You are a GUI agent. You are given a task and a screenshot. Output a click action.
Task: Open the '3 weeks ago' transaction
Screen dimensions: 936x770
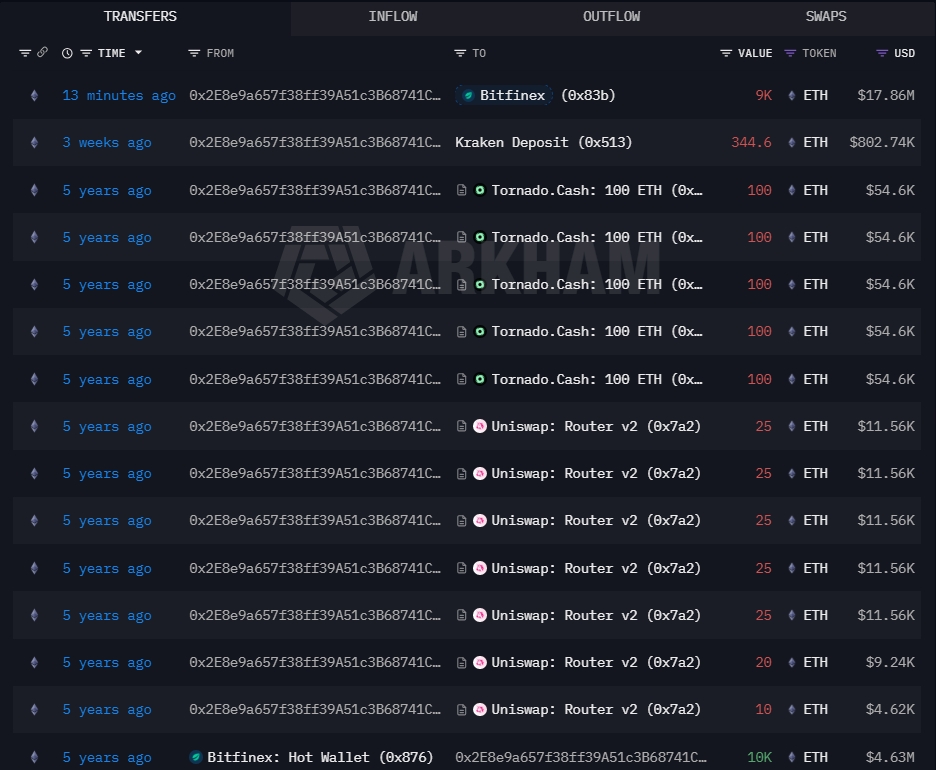coord(107,143)
